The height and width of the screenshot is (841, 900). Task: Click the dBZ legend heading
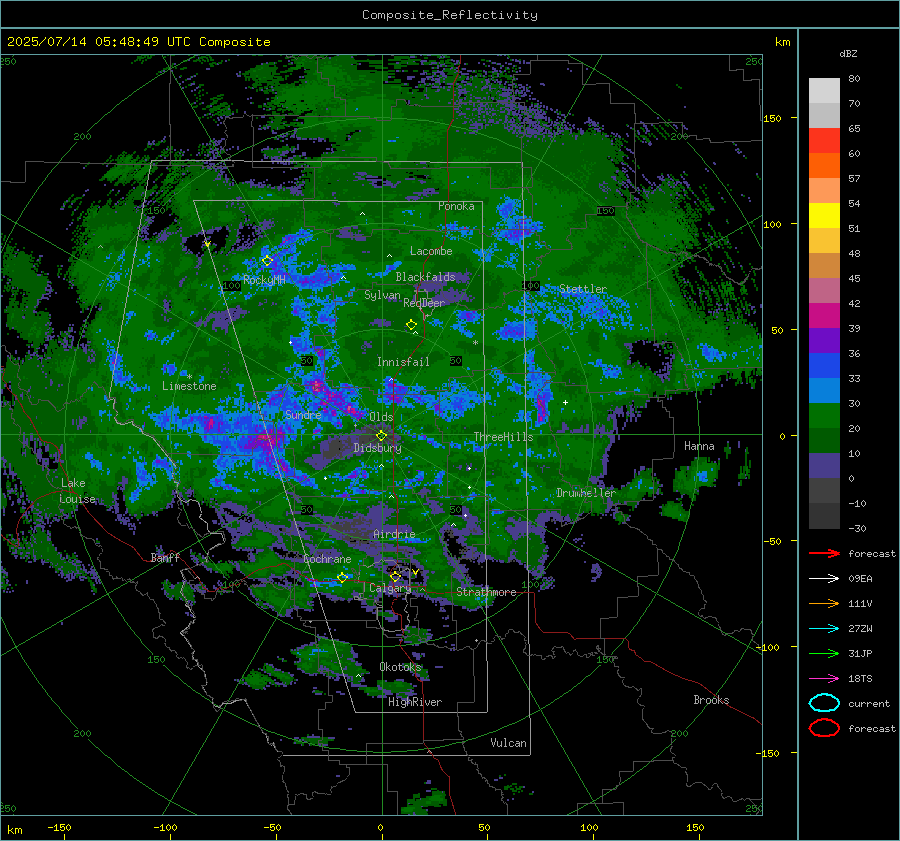[x=848, y=53]
